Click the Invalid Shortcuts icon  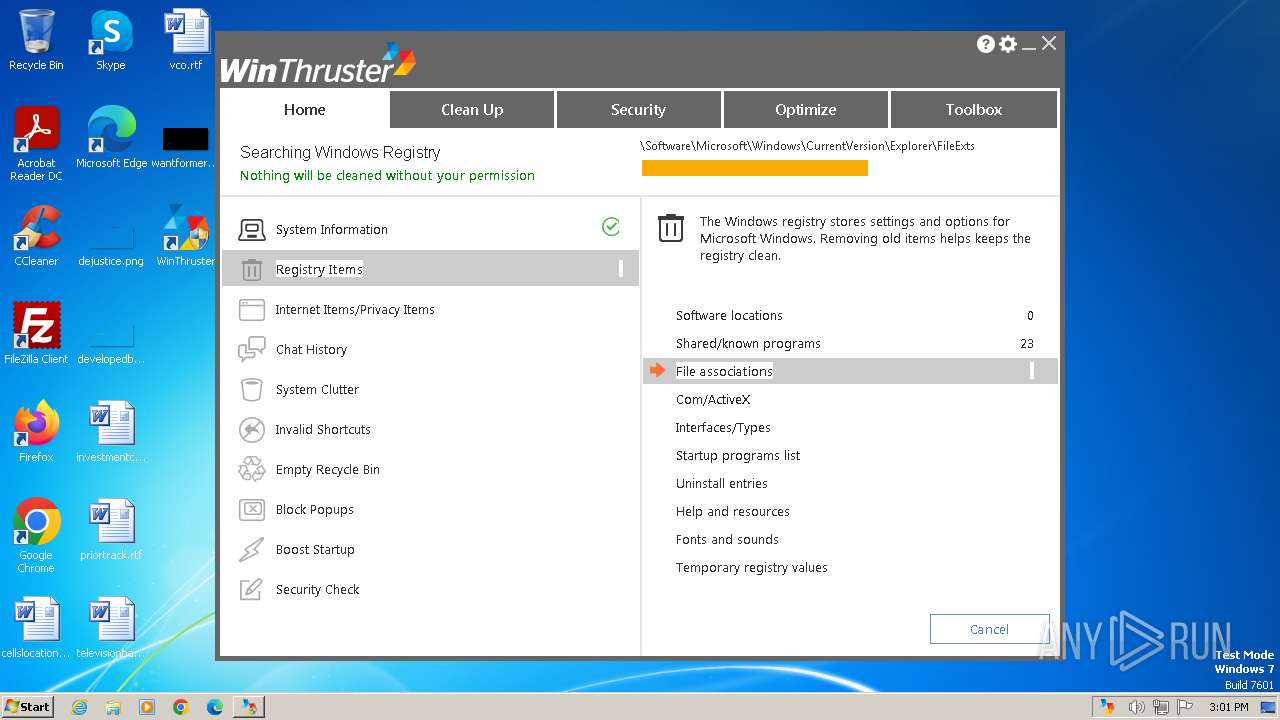pyautogui.click(x=251, y=430)
